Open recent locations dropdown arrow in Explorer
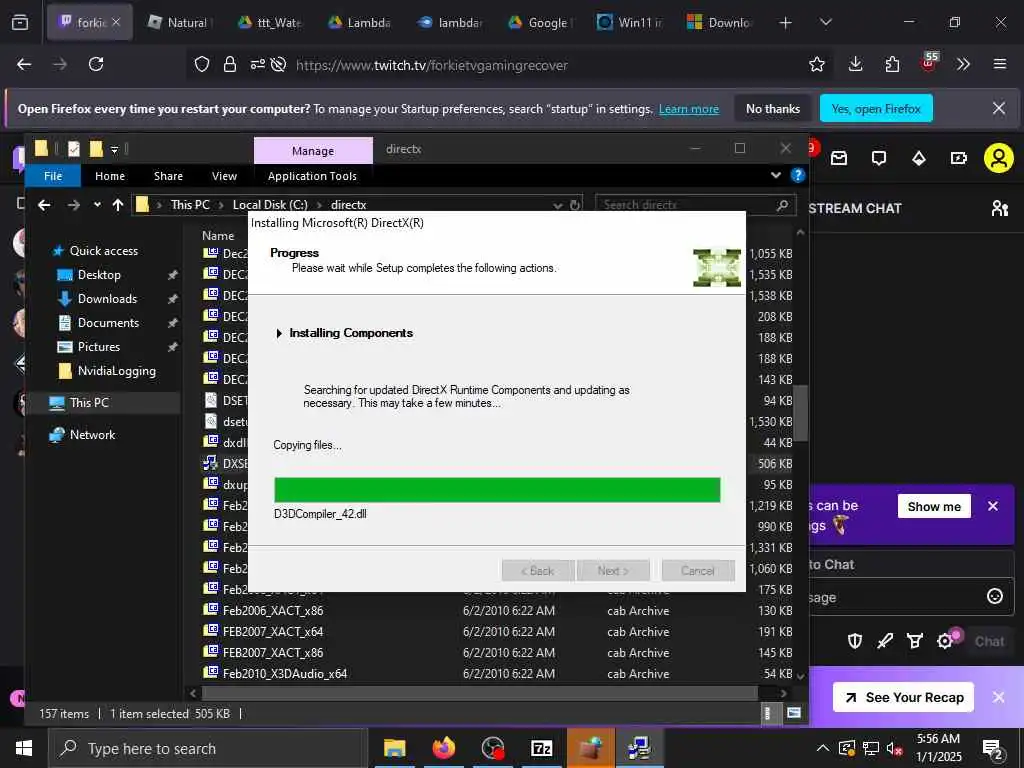This screenshot has width=1024, height=768. point(97,205)
